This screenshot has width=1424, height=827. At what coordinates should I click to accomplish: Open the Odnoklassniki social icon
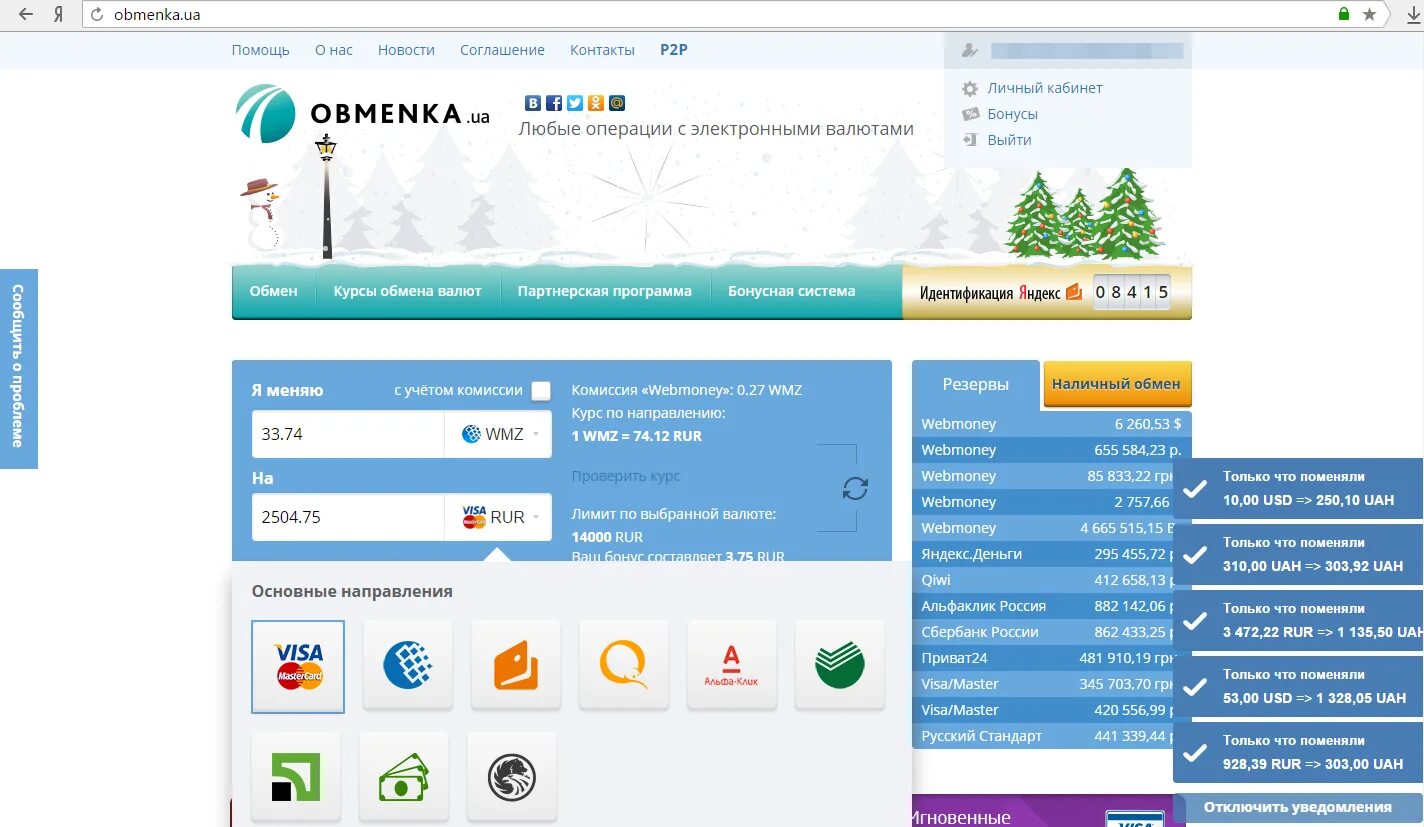pos(596,103)
